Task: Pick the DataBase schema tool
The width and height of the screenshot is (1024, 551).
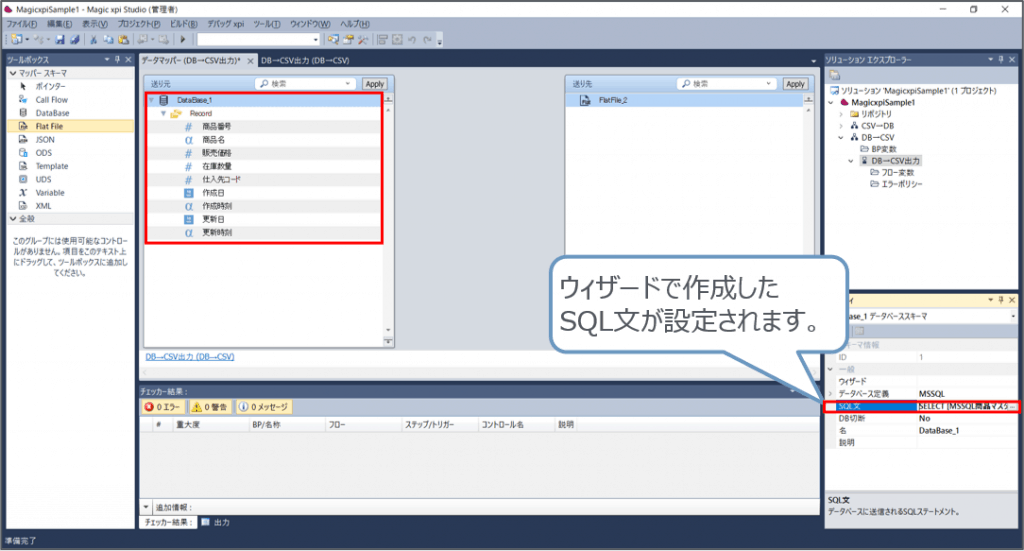Action: pyautogui.click(x=52, y=113)
